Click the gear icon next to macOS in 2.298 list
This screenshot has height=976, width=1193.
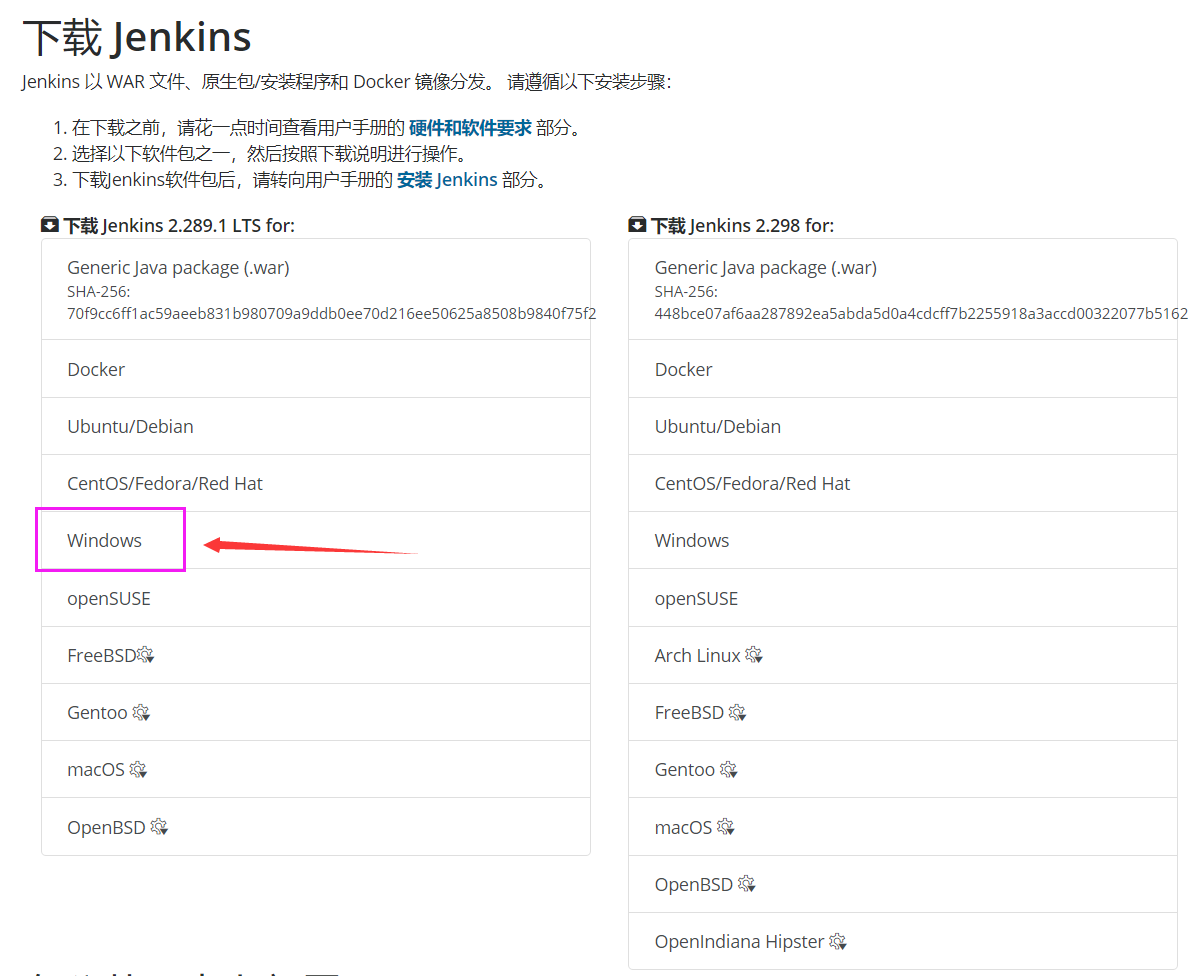[x=725, y=827]
